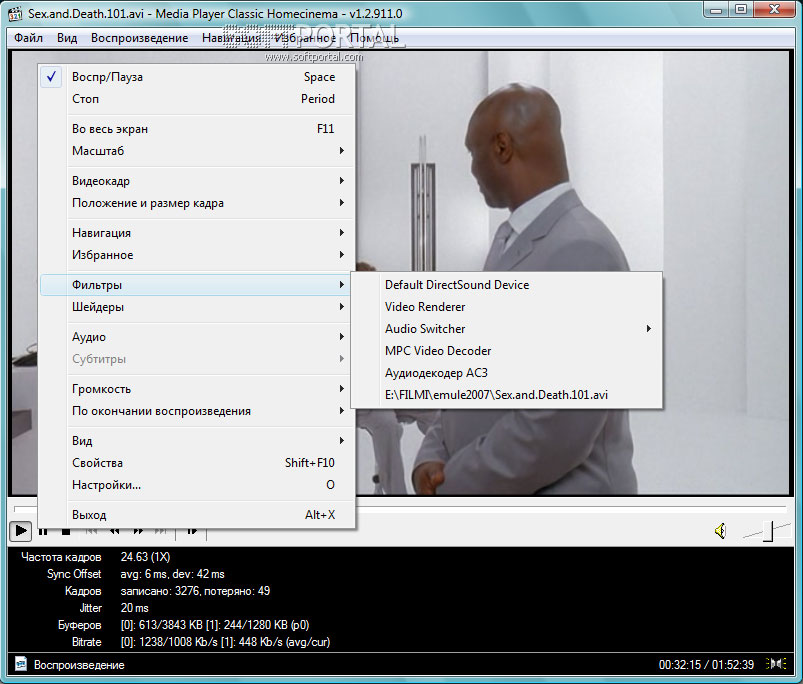The image size is (803, 684).
Task: Click the rewind (decrease speed) toolbar button
Action: click(114, 531)
